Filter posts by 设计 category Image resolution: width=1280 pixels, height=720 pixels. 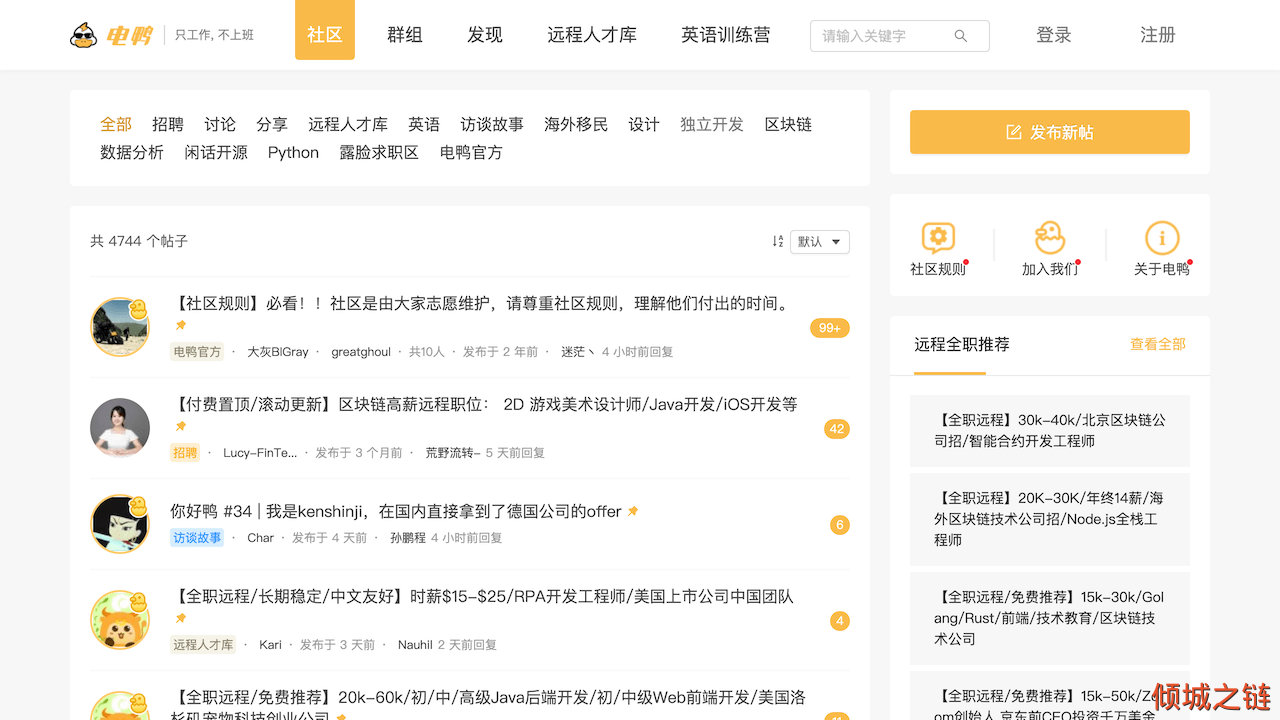click(x=644, y=124)
